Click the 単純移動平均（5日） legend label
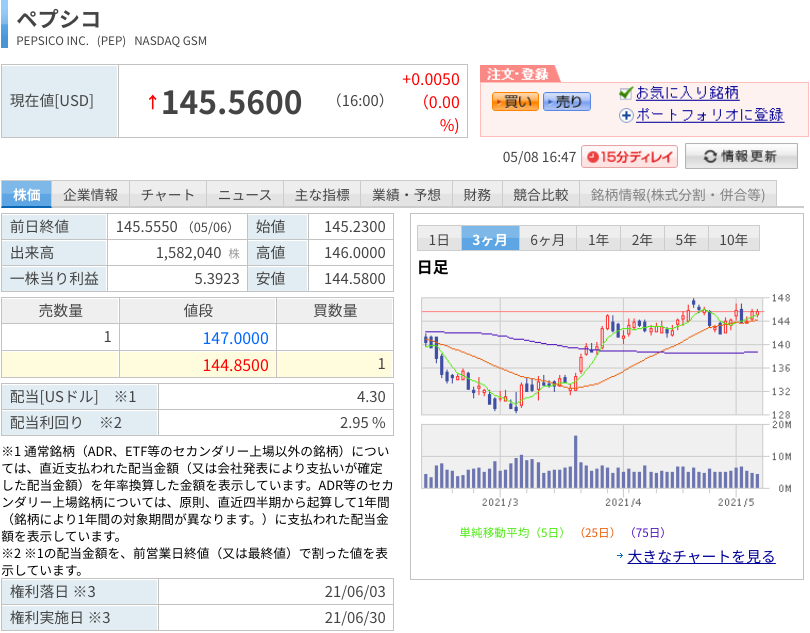Image resolution: width=810 pixels, height=633 pixels. [x=512, y=533]
